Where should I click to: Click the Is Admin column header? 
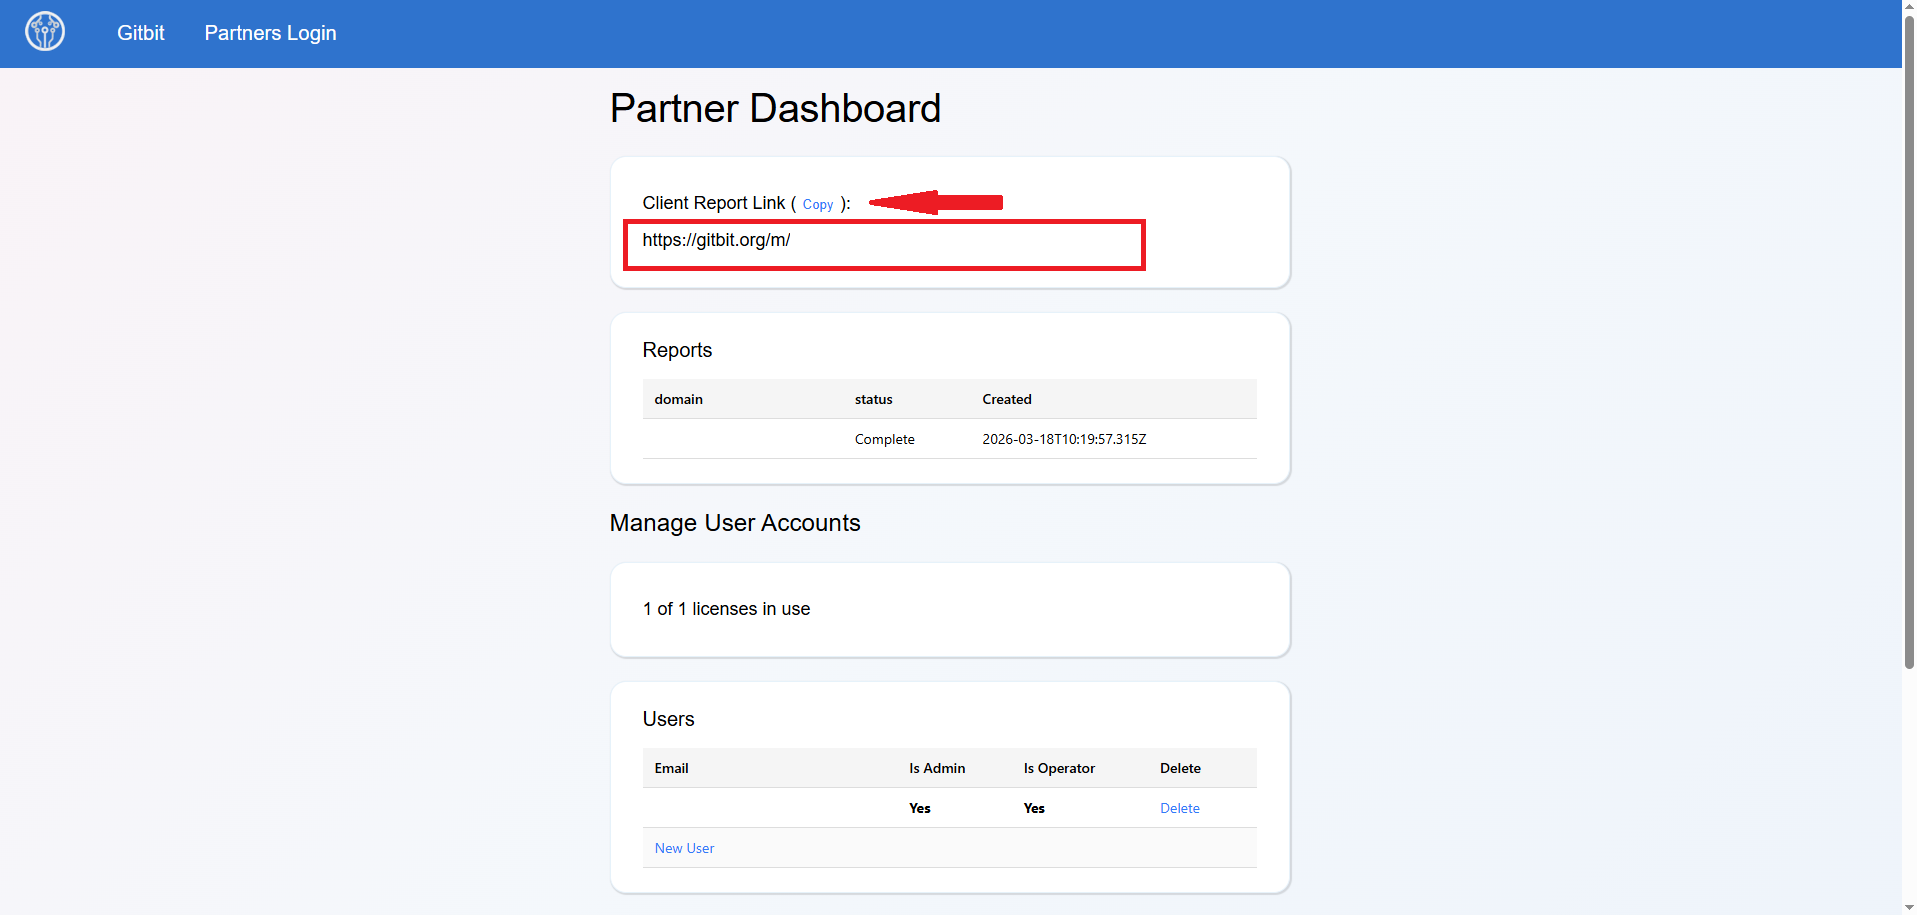click(x=936, y=768)
